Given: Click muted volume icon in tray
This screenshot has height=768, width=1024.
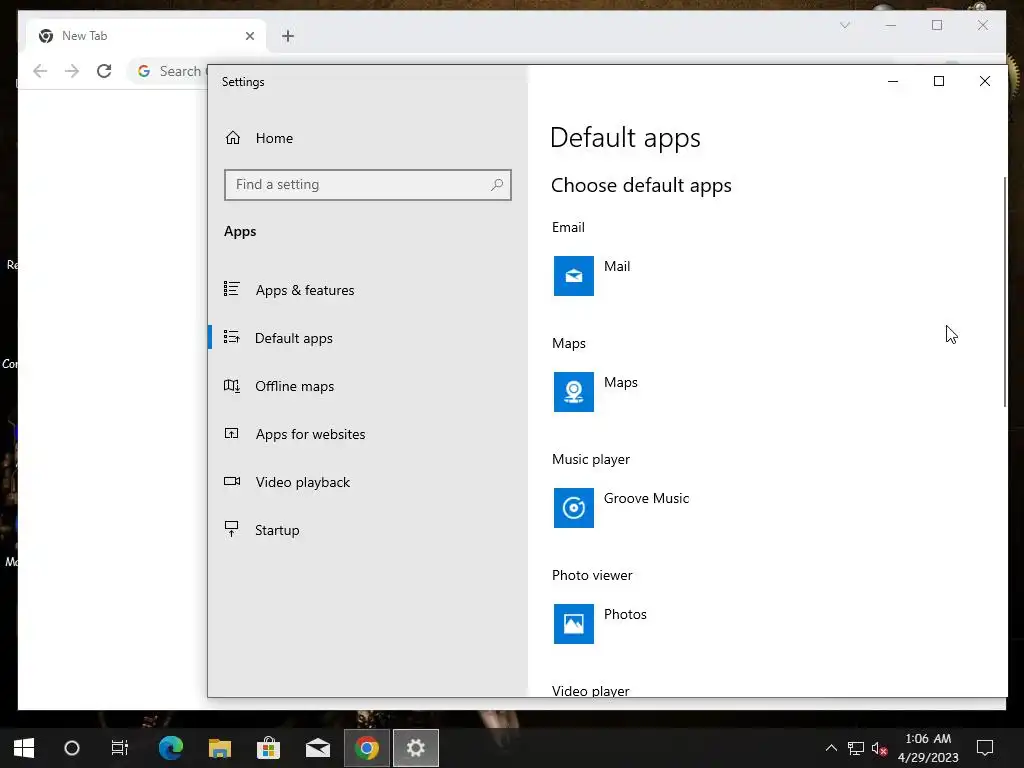Looking at the screenshot, I should [880, 748].
